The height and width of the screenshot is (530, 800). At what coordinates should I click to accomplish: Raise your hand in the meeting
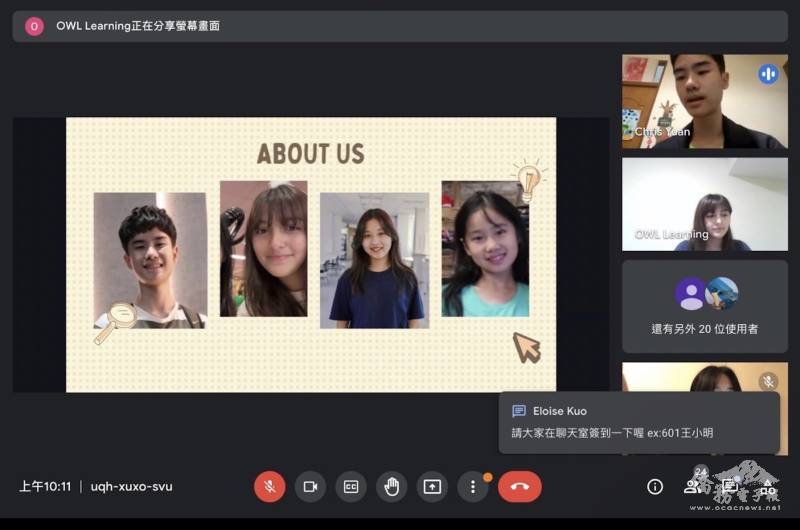[x=392, y=487]
